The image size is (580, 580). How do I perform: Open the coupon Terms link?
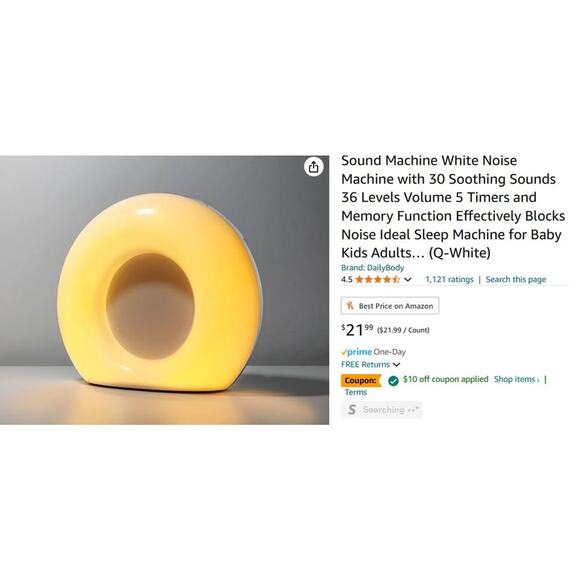(x=356, y=392)
